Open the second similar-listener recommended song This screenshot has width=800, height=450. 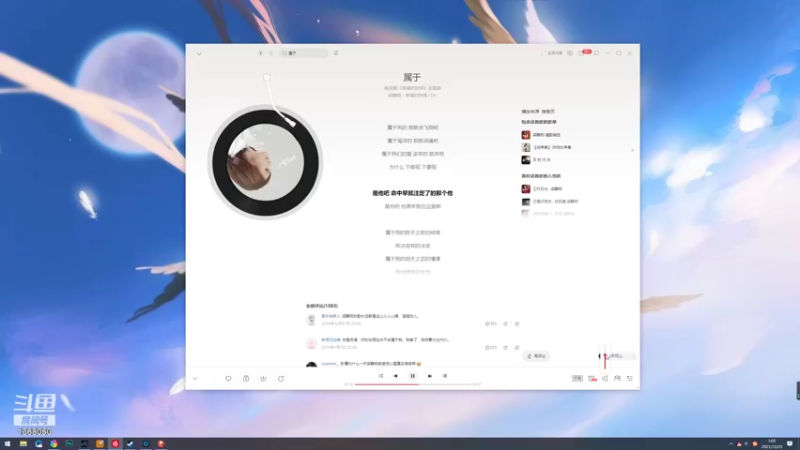551,202
